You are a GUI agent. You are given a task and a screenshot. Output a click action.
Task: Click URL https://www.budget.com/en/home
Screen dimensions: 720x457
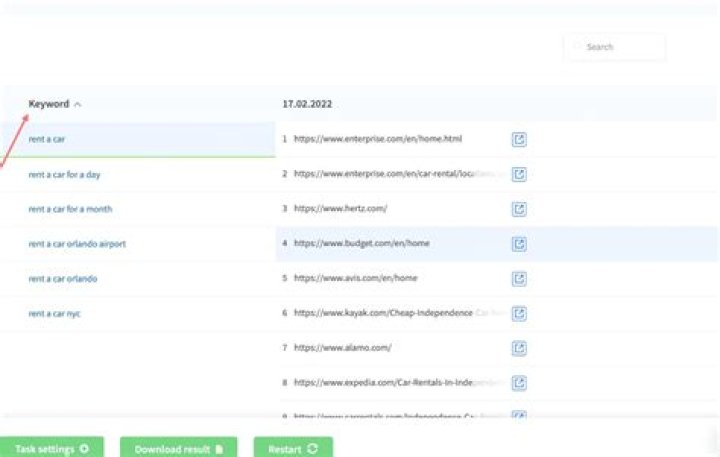(x=362, y=243)
